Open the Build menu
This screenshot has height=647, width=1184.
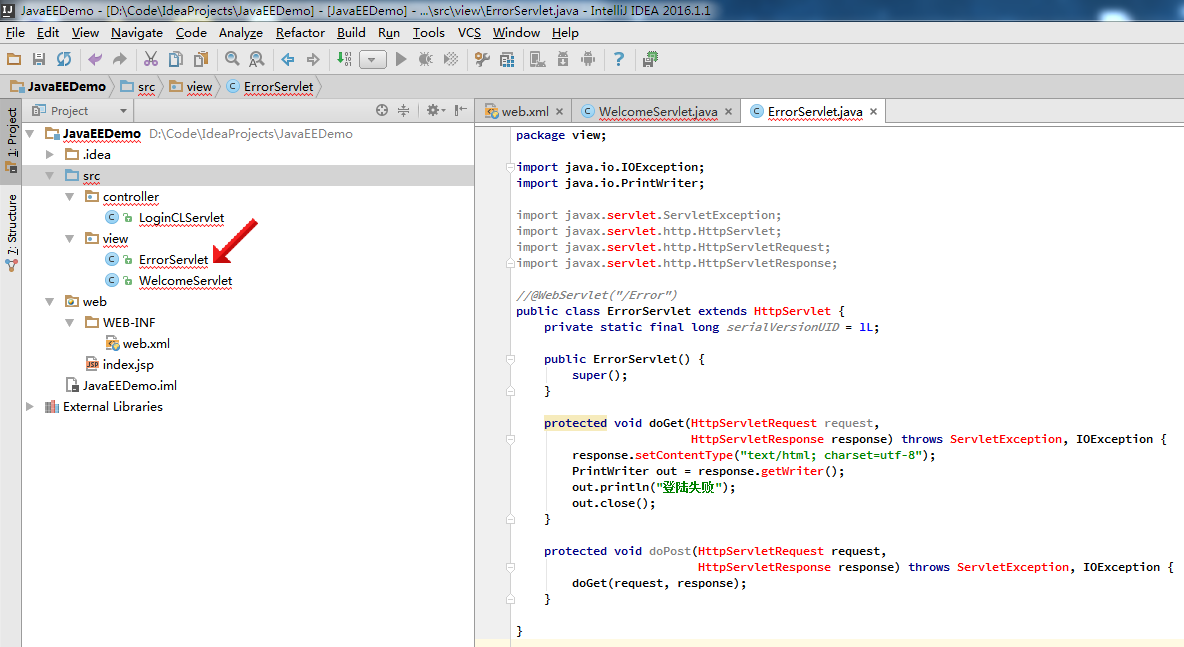pos(351,32)
